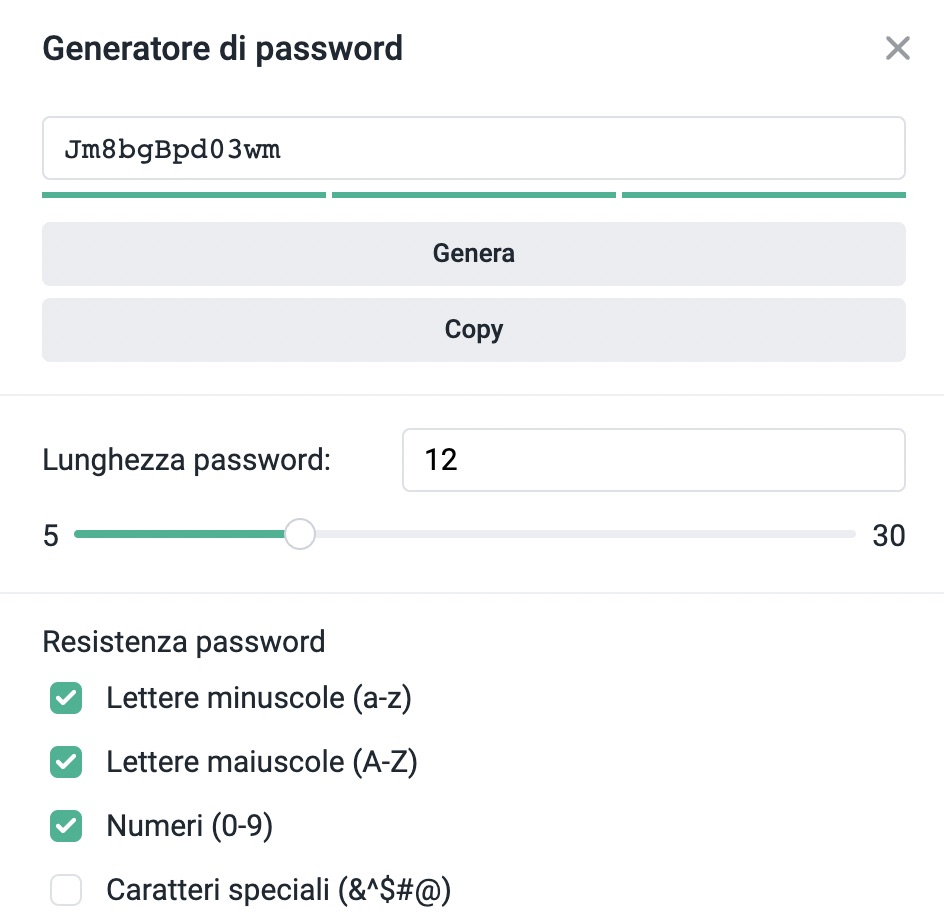Click the password length slider handle

pyautogui.click(x=299, y=535)
